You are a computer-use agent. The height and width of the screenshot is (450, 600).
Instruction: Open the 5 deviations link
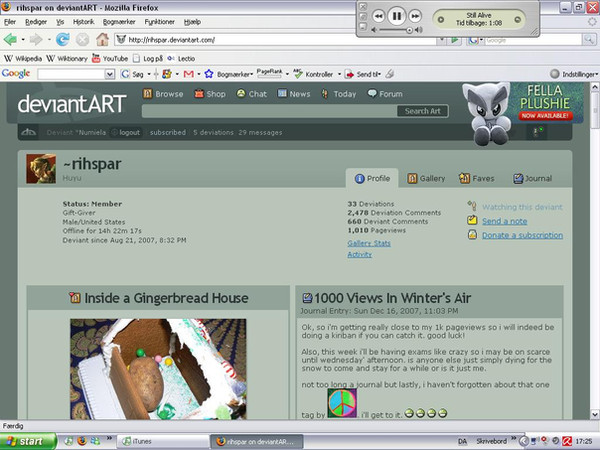[213, 132]
